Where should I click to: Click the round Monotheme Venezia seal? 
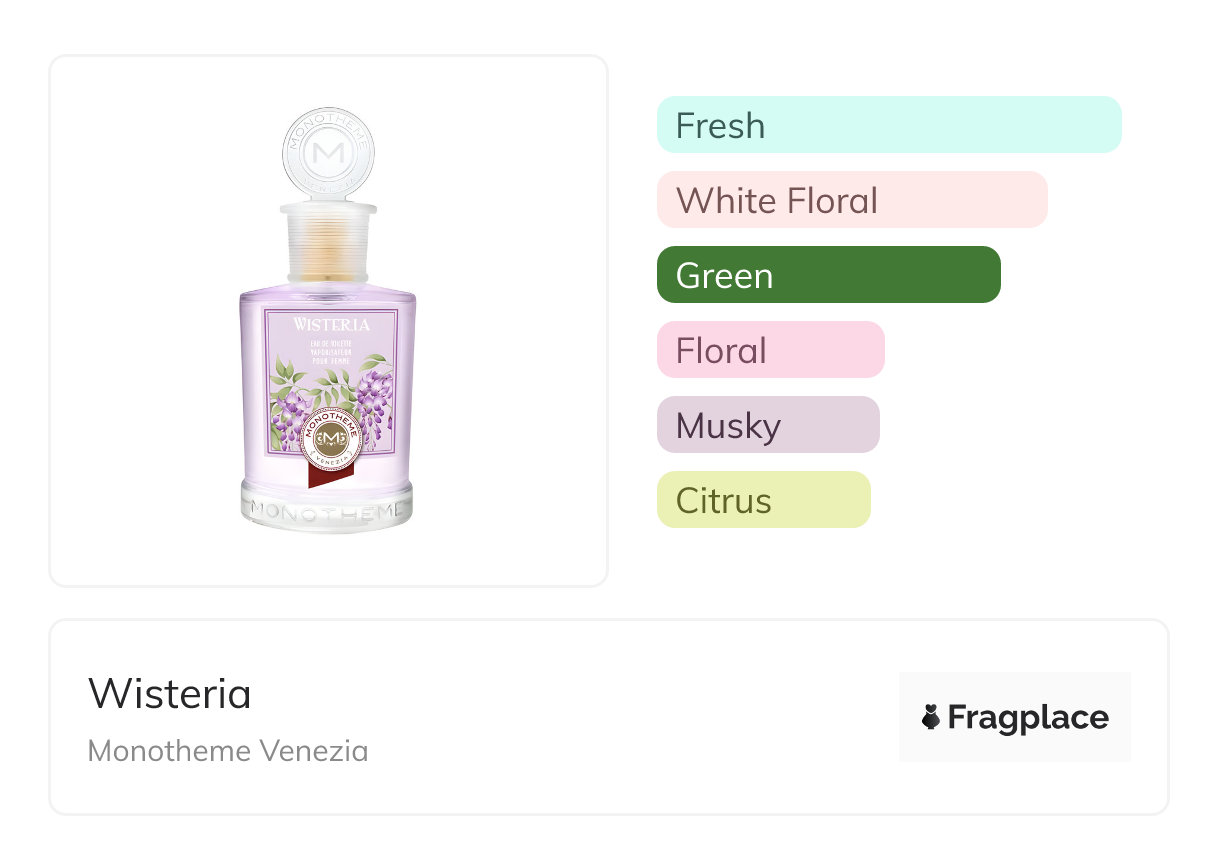pos(329,441)
